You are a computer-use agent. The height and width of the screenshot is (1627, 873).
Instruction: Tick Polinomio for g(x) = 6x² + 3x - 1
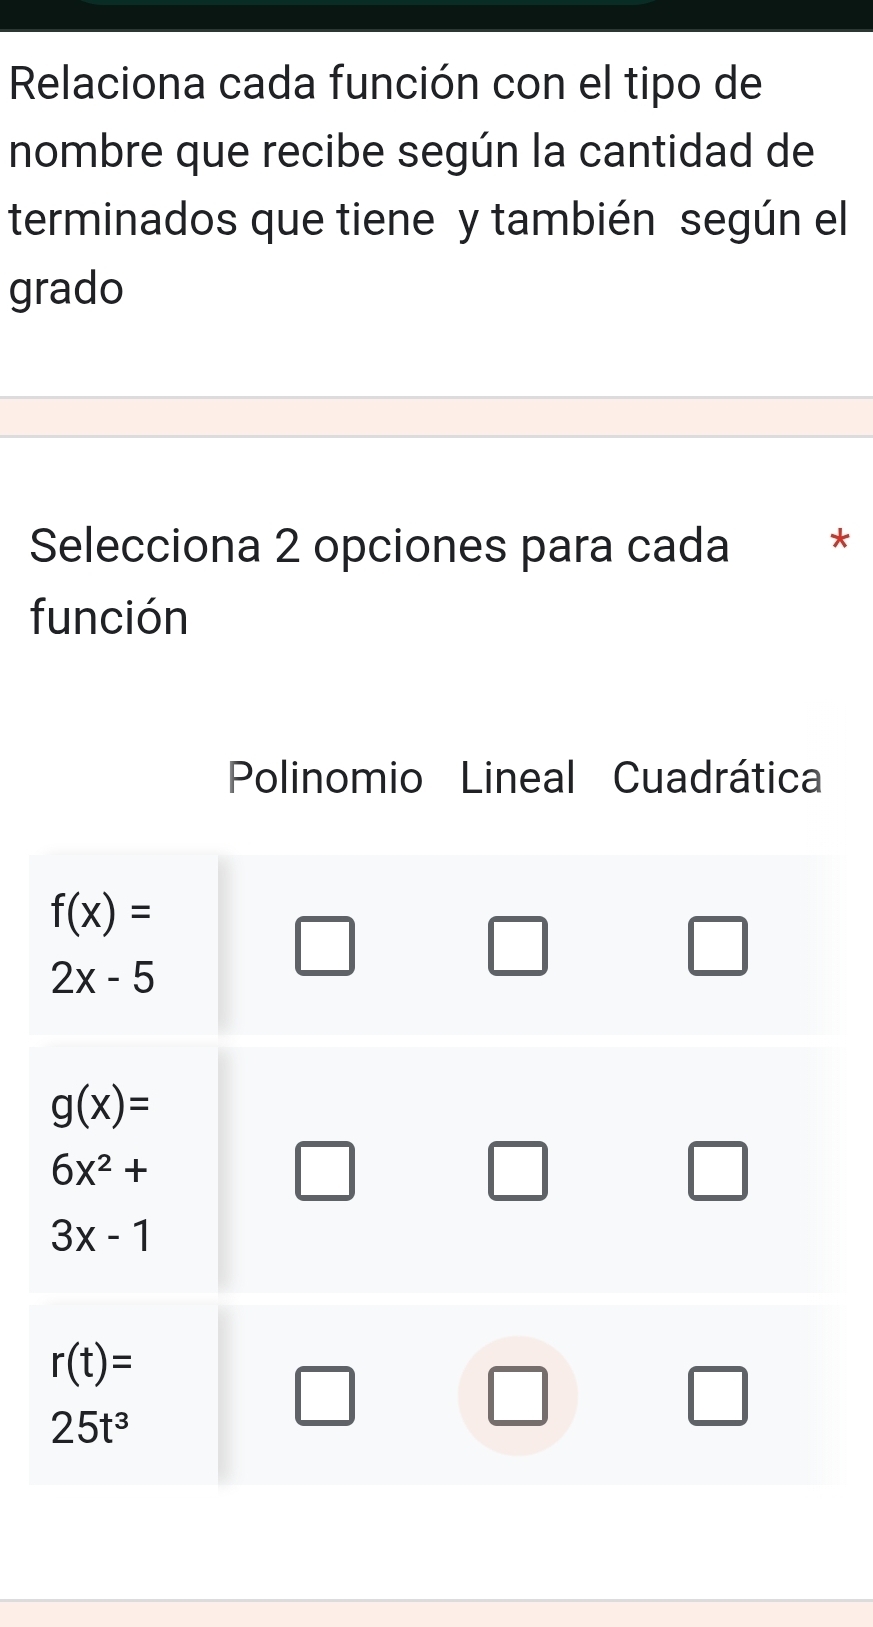click(x=325, y=1170)
